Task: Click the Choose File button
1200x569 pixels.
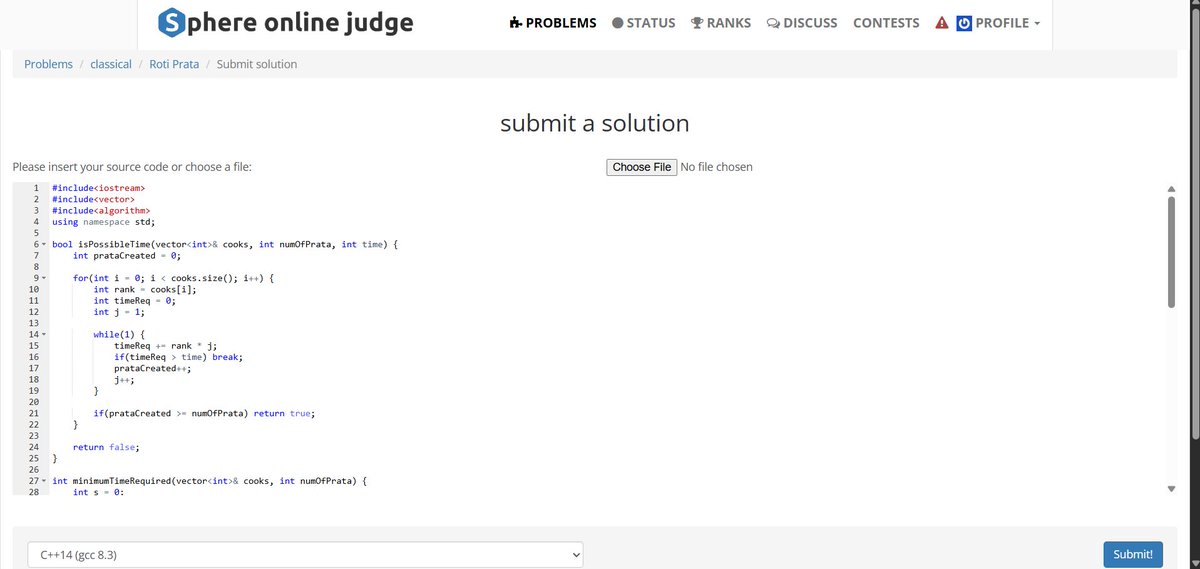Action: click(x=642, y=167)
